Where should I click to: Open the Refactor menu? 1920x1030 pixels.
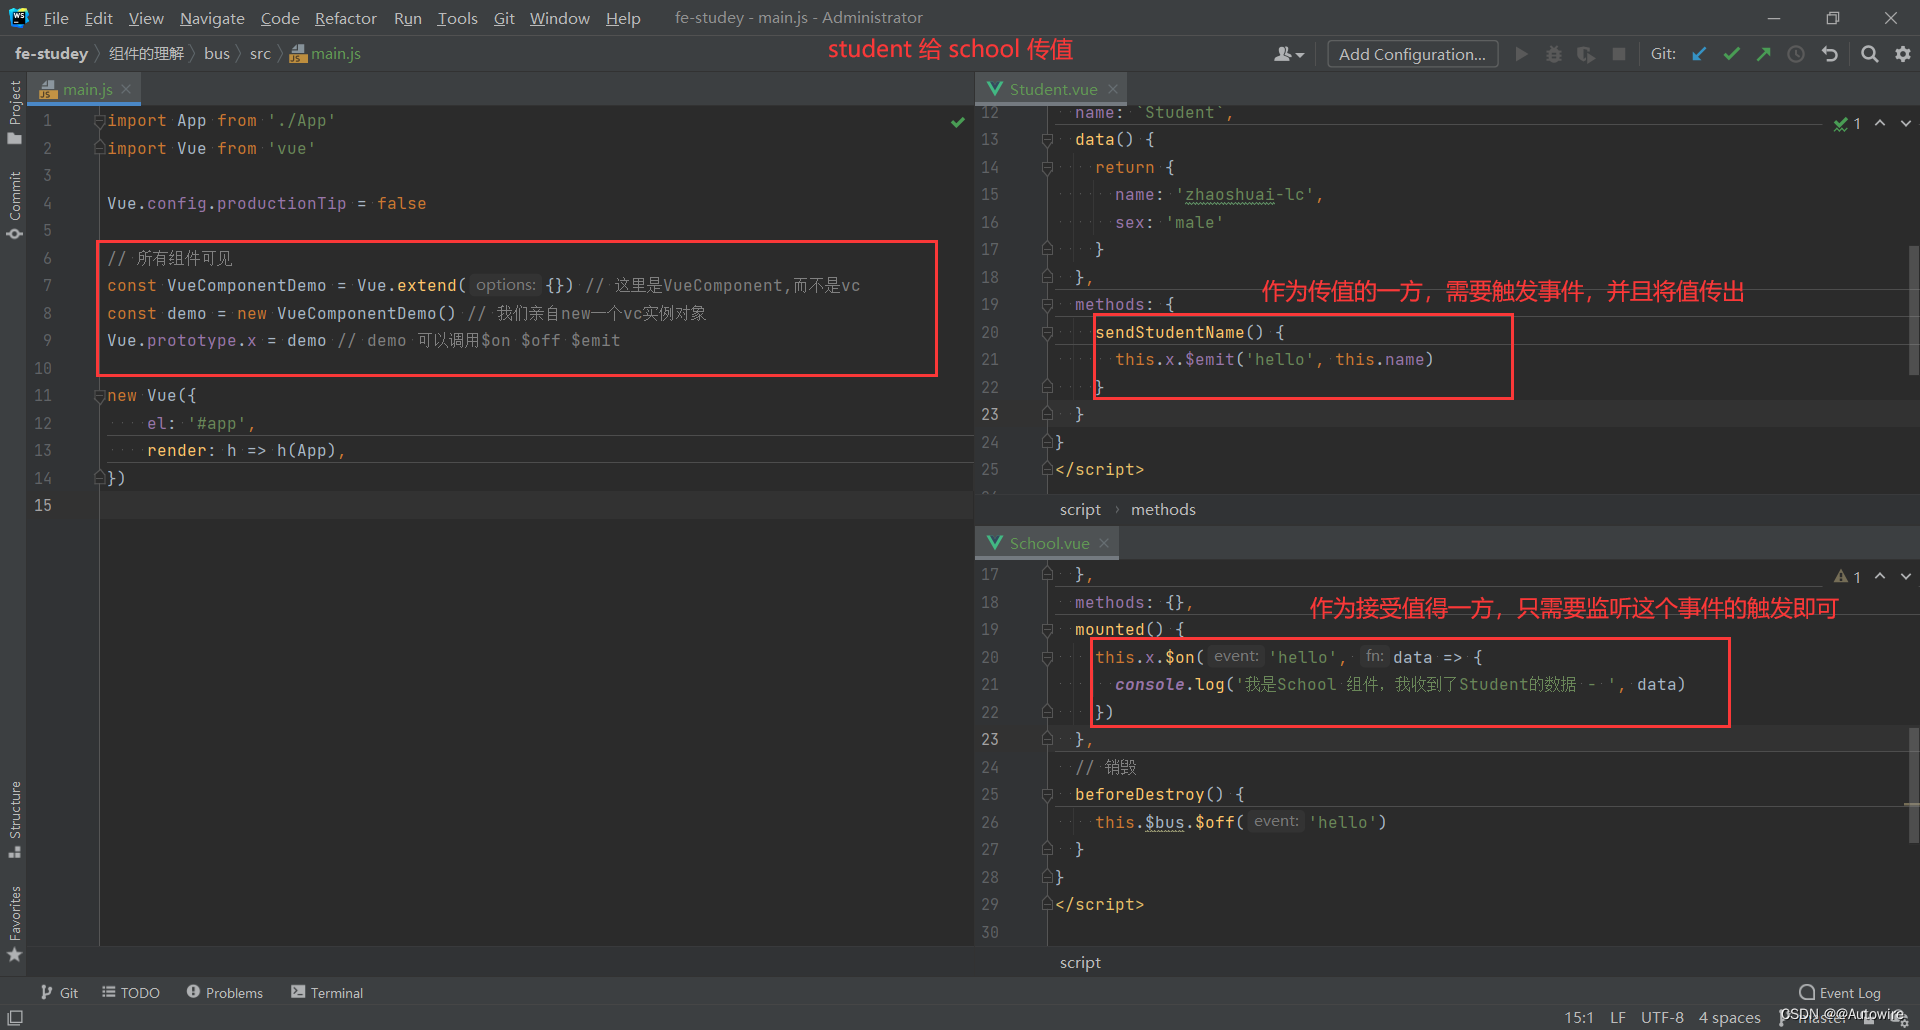click(345, 18)
